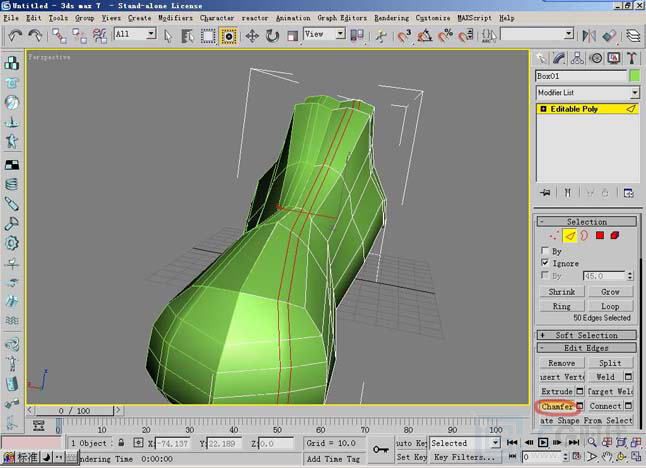Viewport: 646px width, 468px height.
Task: Switch to Utilities hammer panel tab
Action: click(632, 58)
